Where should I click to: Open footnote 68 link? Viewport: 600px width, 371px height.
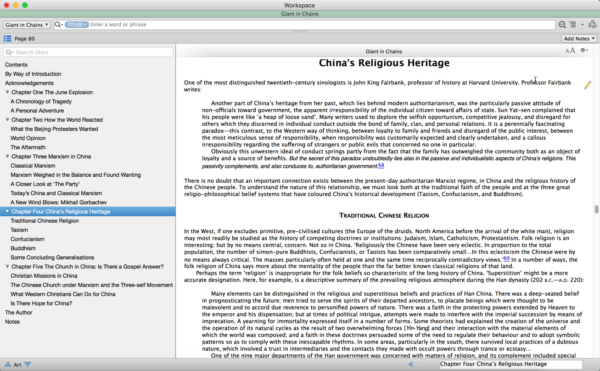pos(381,166)
